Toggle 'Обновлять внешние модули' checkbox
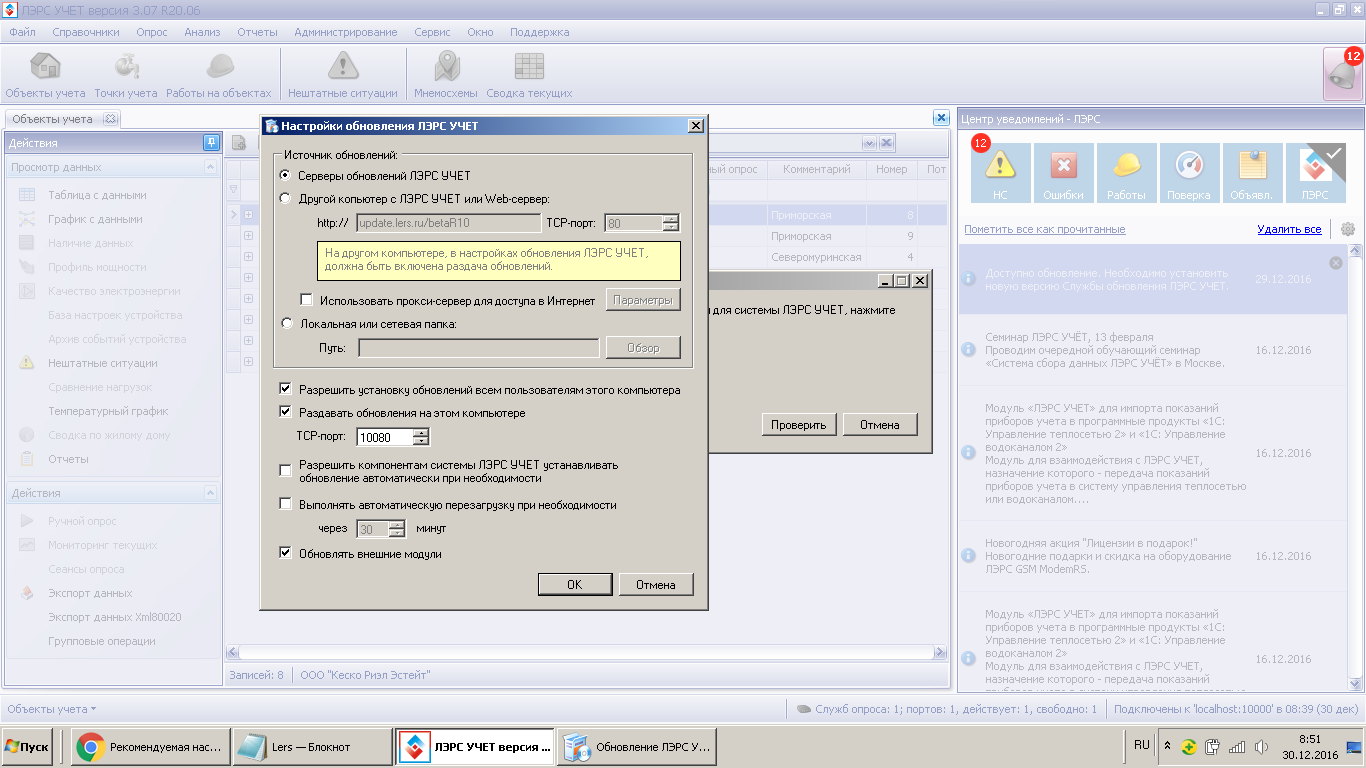The width and height of the screenshot is (1366, 768). pos(286,552)
